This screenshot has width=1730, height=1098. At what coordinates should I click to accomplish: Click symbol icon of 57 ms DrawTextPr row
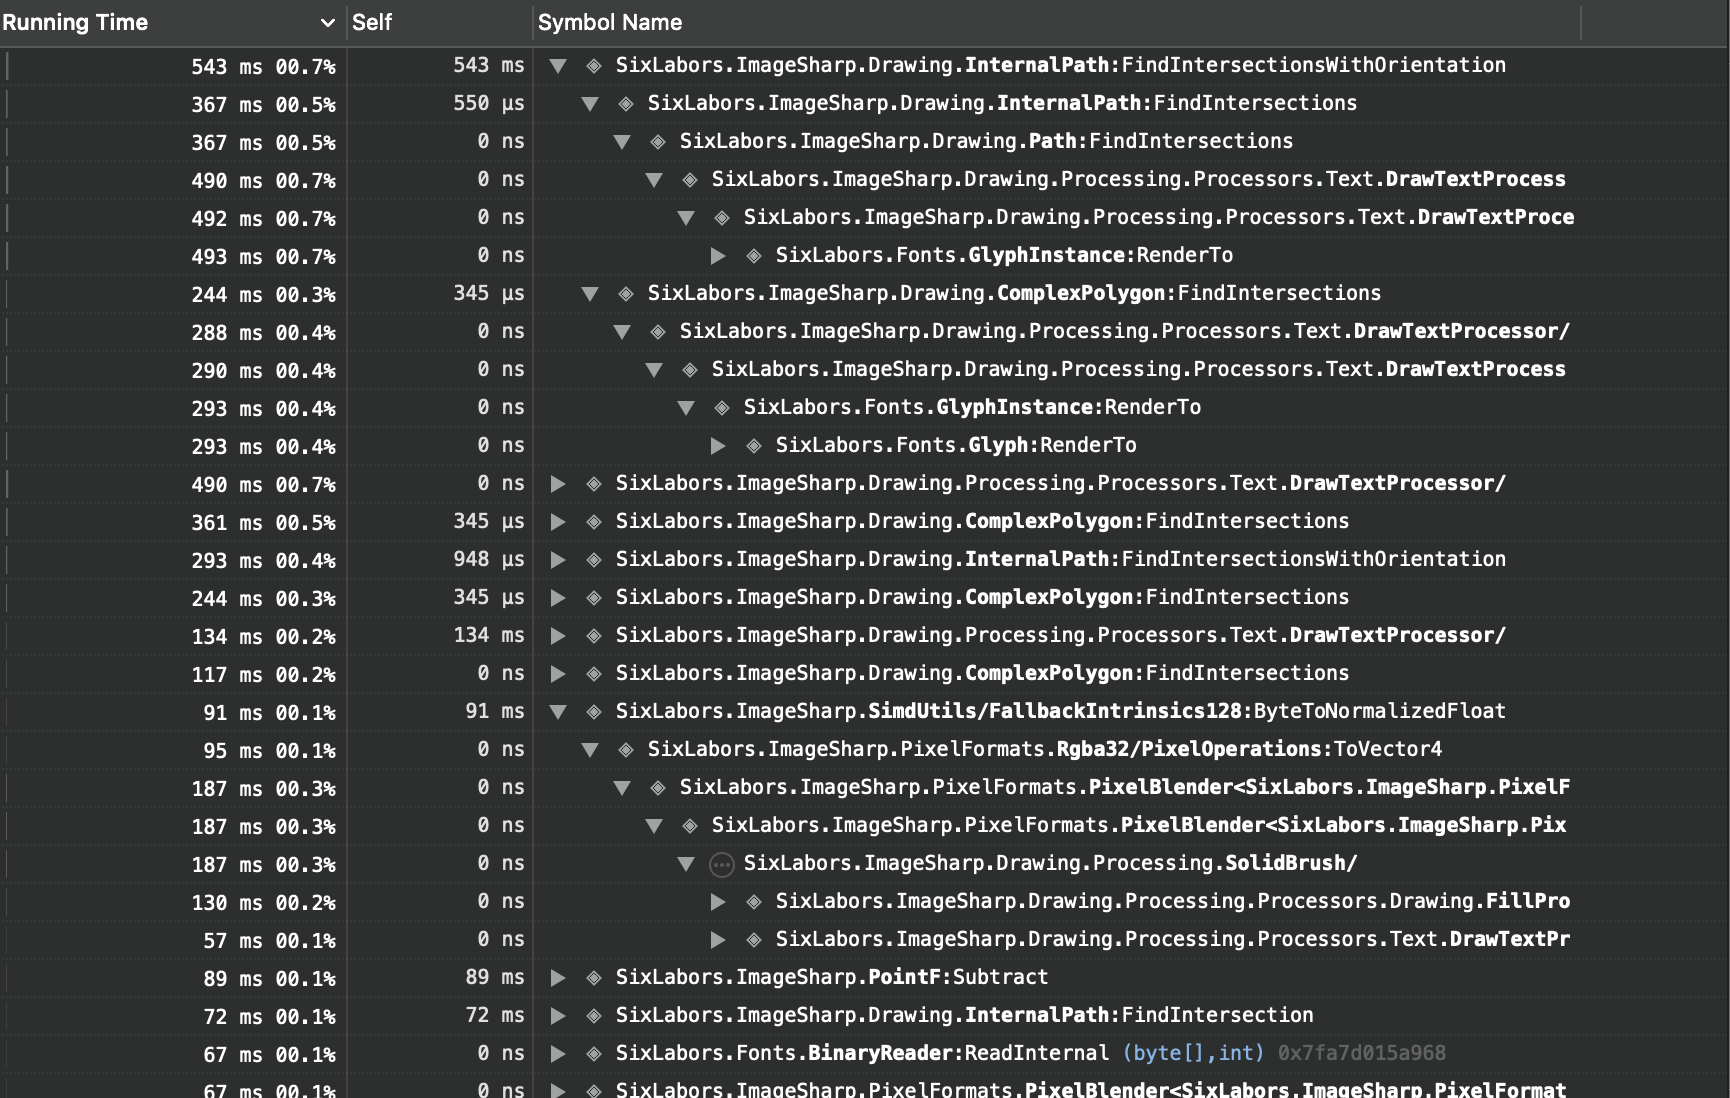754,940
